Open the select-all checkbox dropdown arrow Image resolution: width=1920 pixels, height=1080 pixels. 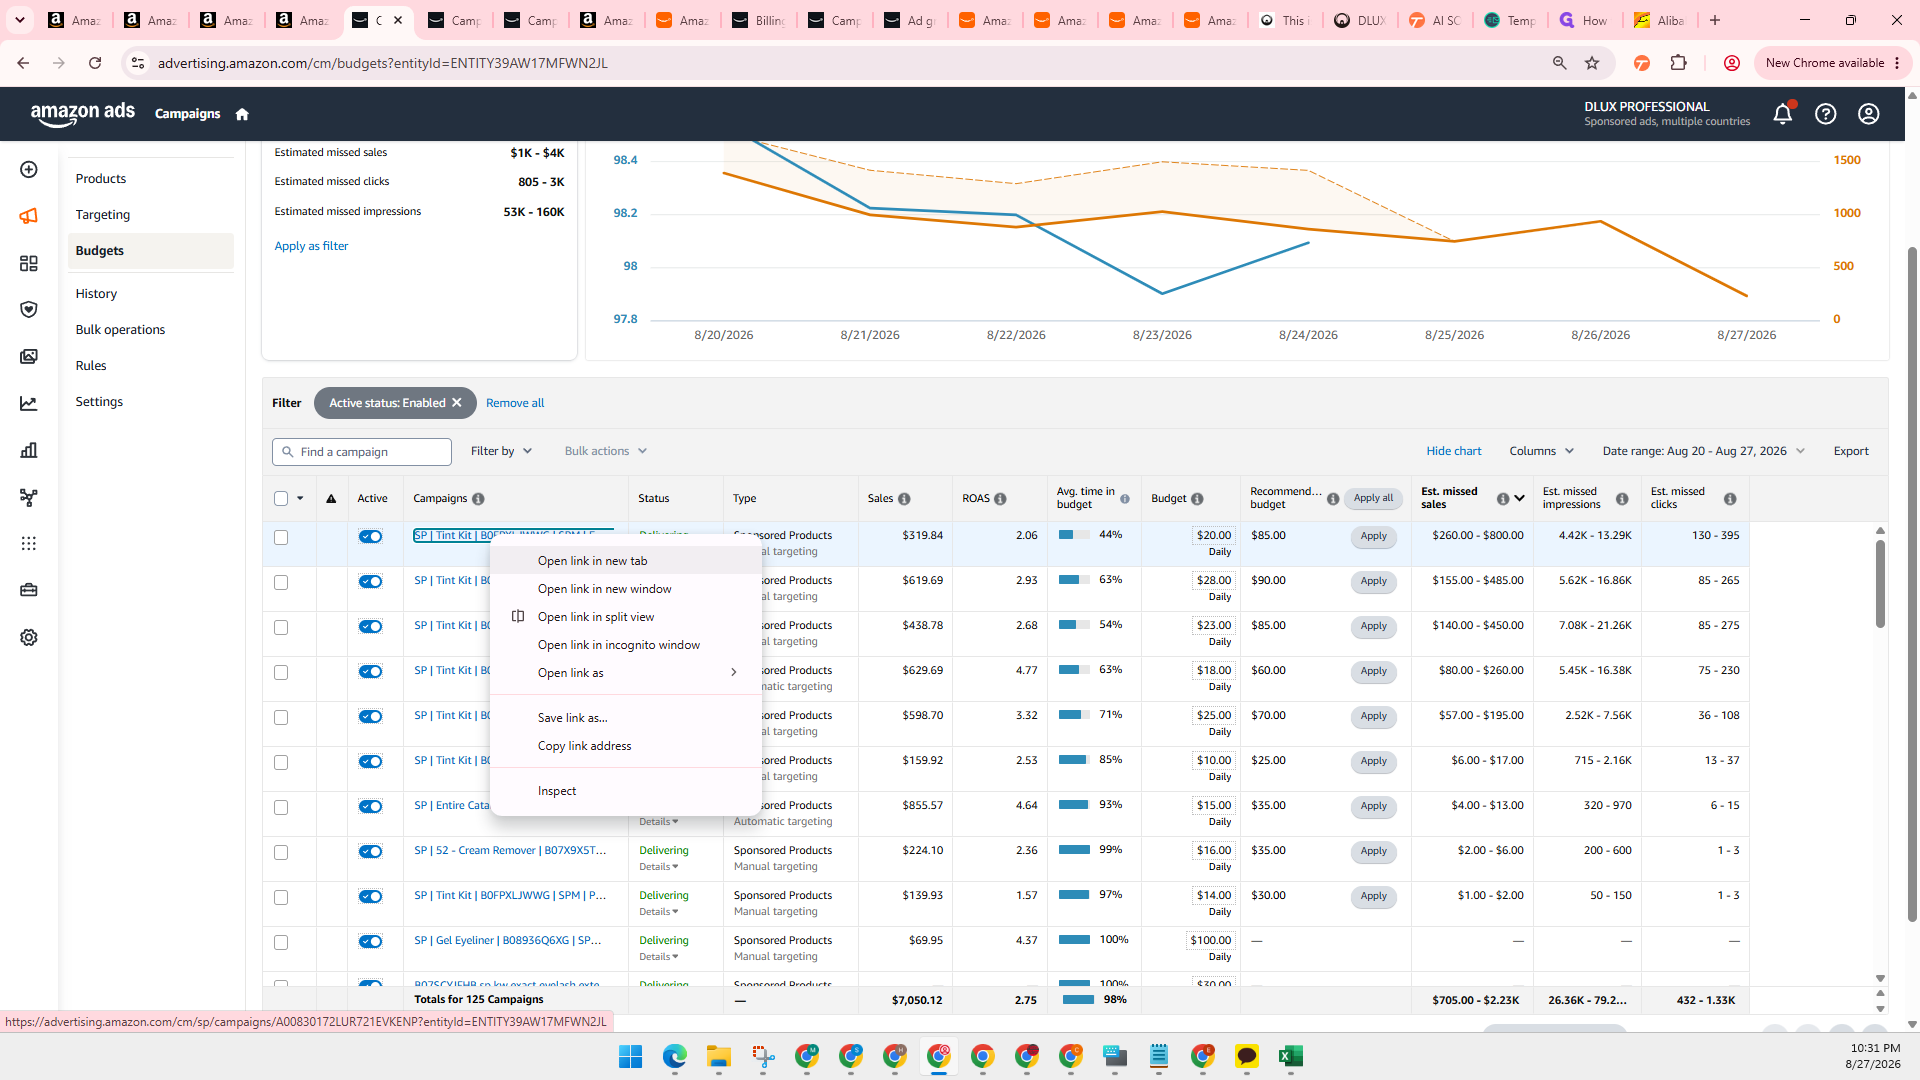(x=300, y=499)
